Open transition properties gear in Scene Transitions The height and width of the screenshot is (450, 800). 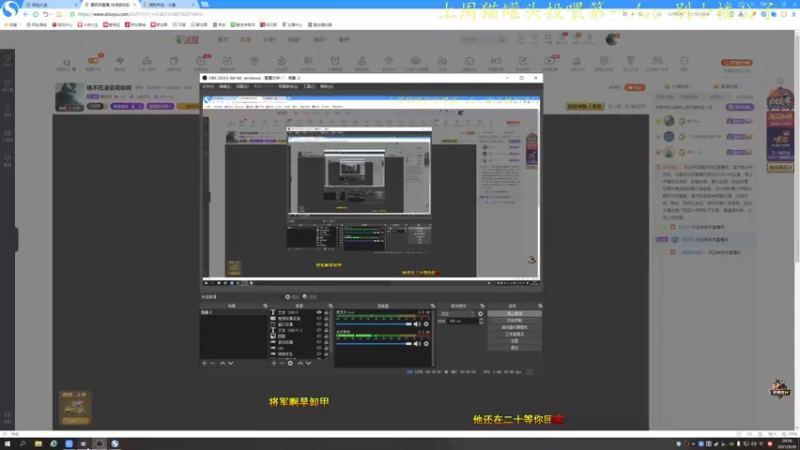point(480,314)
